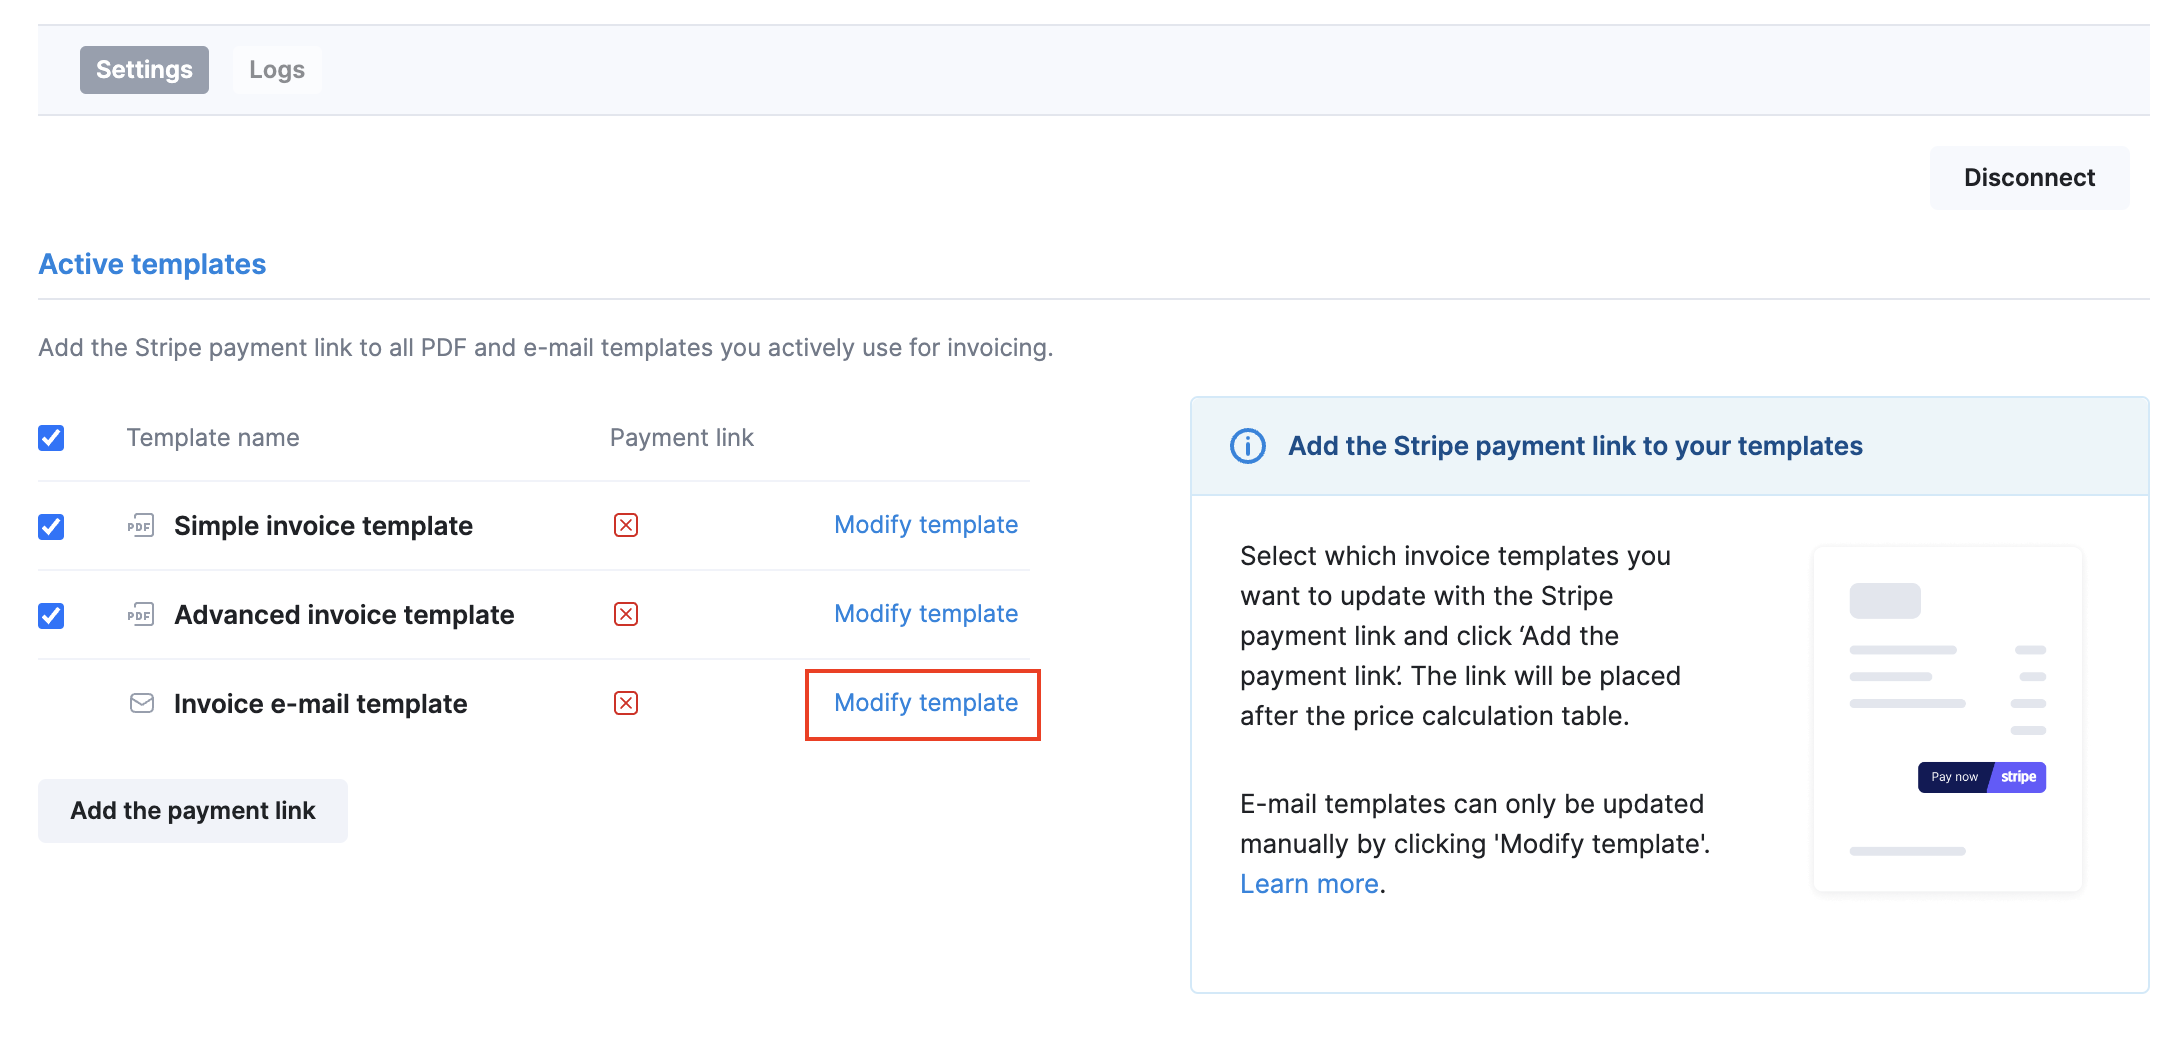Switch to the Logs tab
Screen dimensions: 2178x1060
277,70
